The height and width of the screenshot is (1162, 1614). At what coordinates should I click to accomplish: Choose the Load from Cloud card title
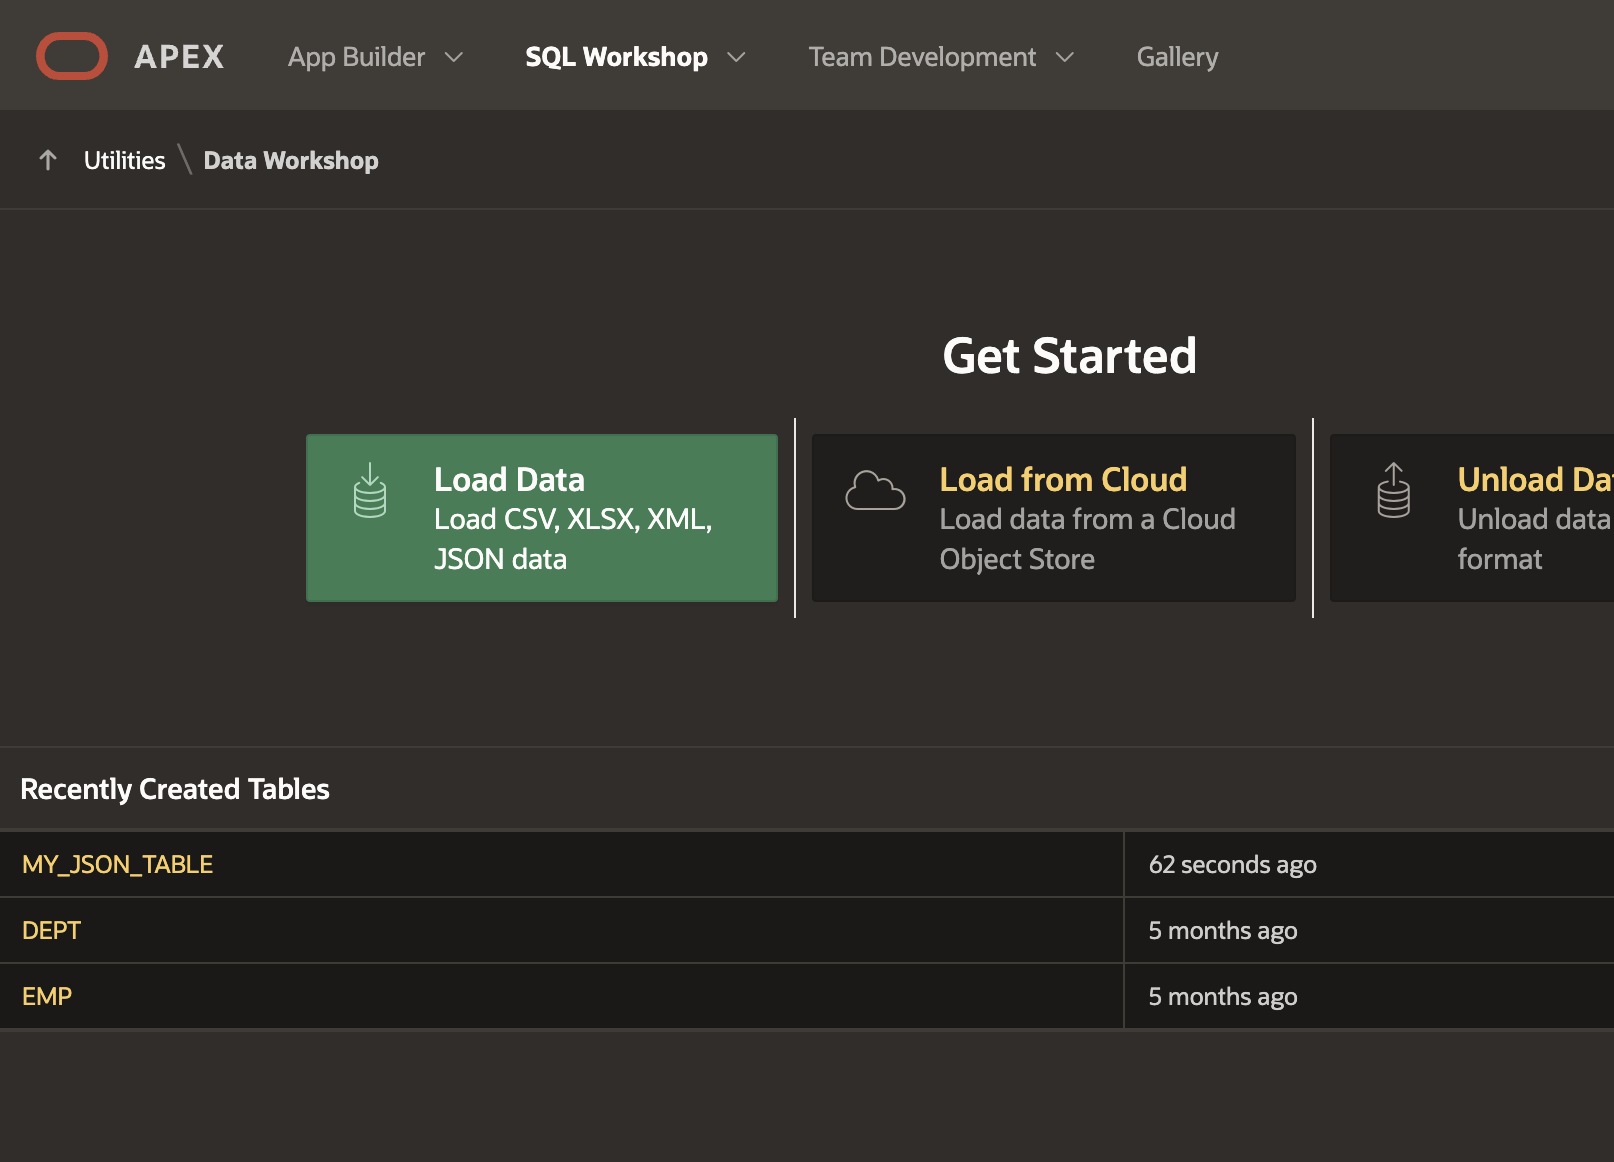click(1063, 479)
